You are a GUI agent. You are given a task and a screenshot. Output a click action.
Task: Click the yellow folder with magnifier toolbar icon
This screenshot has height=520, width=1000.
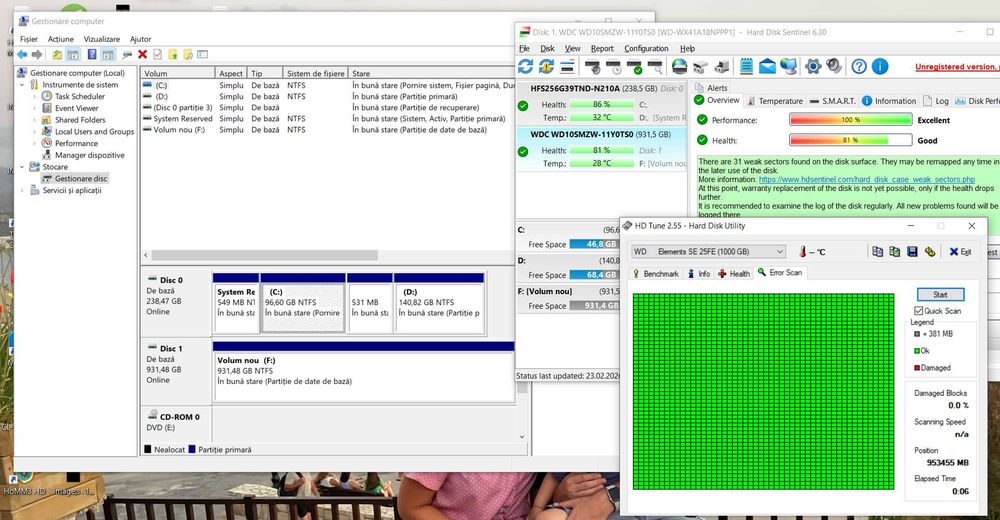(x=188, y=55)
